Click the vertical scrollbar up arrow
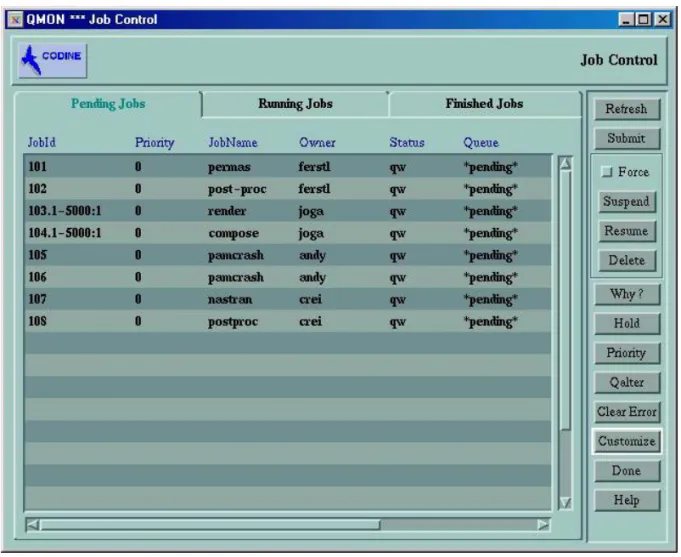This screenshot has height=557, width=681. [565, 164]
